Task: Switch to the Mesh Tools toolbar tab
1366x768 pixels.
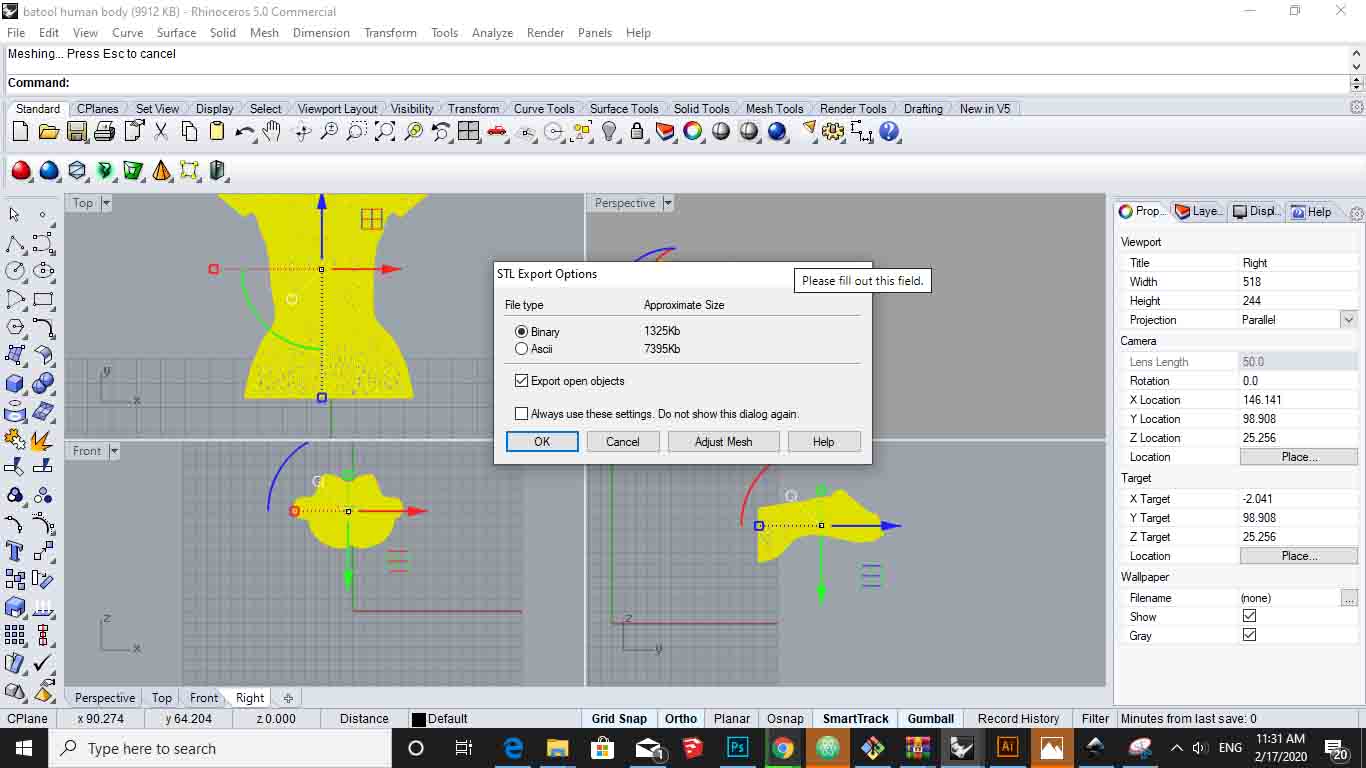Action: pos(774,108)
